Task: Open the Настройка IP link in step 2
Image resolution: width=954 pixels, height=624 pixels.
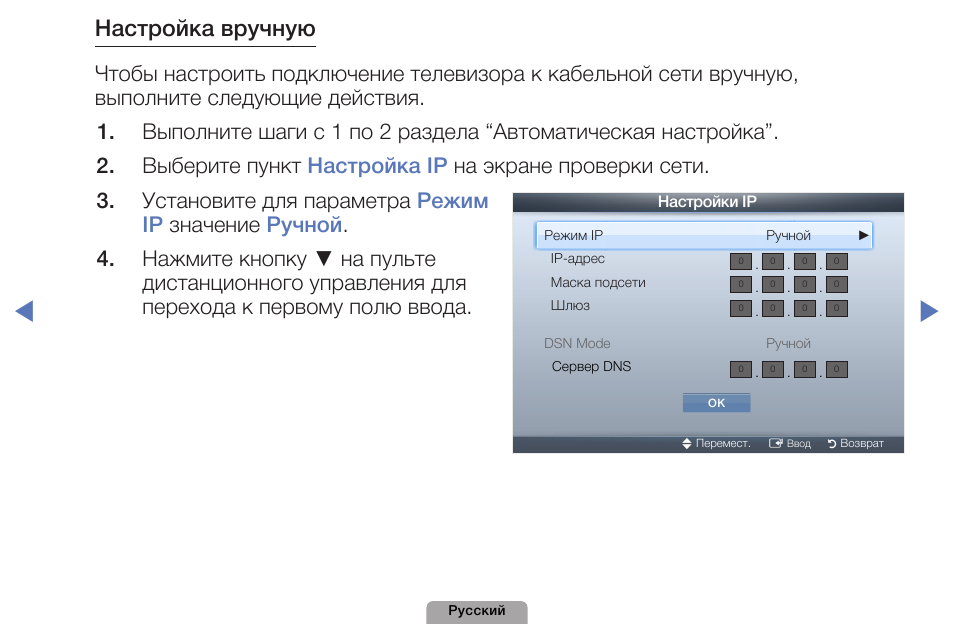Action: pos(377,166)
